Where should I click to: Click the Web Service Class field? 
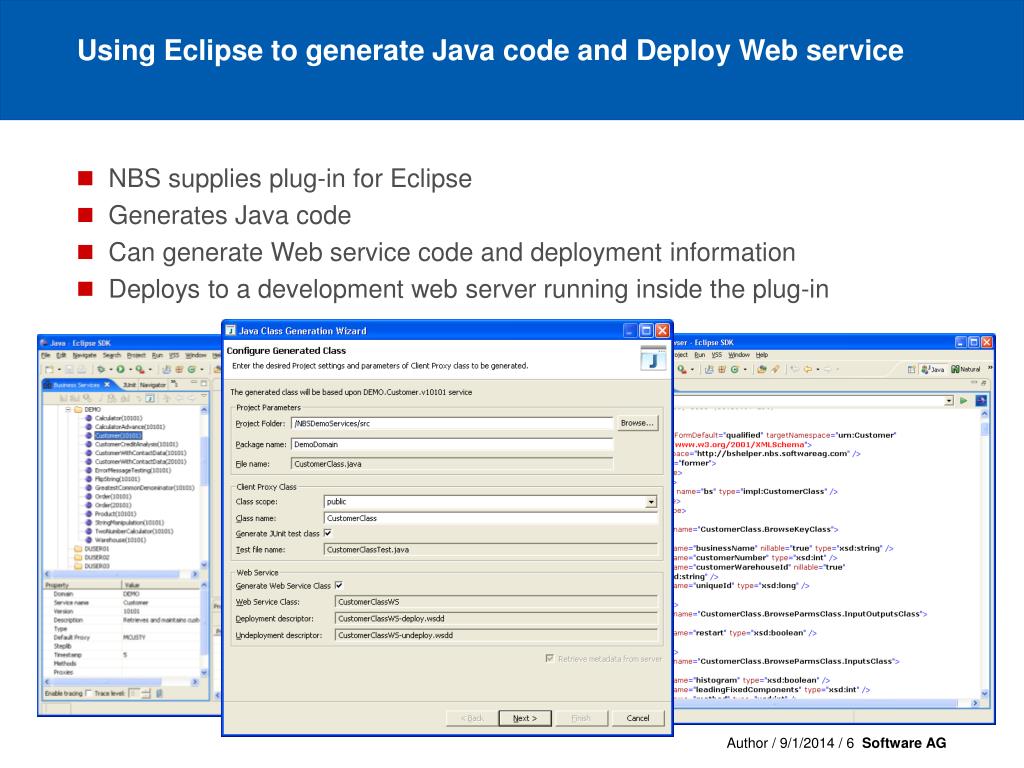(x=496, y=601)
